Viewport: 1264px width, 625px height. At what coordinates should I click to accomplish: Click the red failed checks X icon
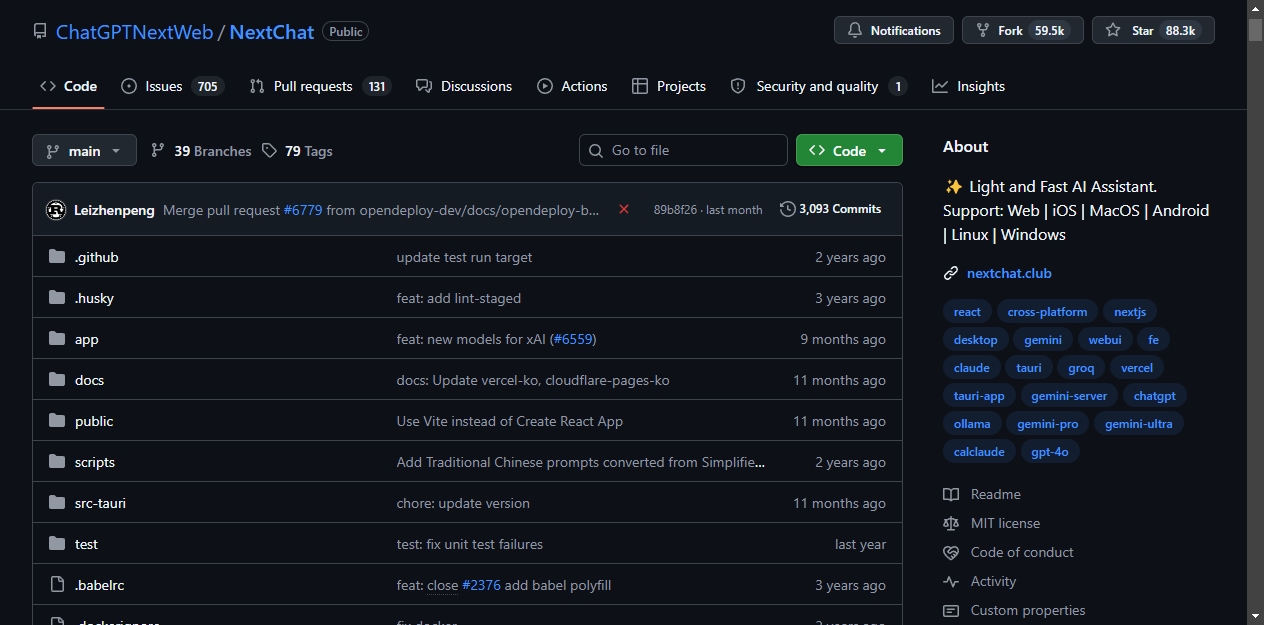pyautogui.click(x=624, y=209)
